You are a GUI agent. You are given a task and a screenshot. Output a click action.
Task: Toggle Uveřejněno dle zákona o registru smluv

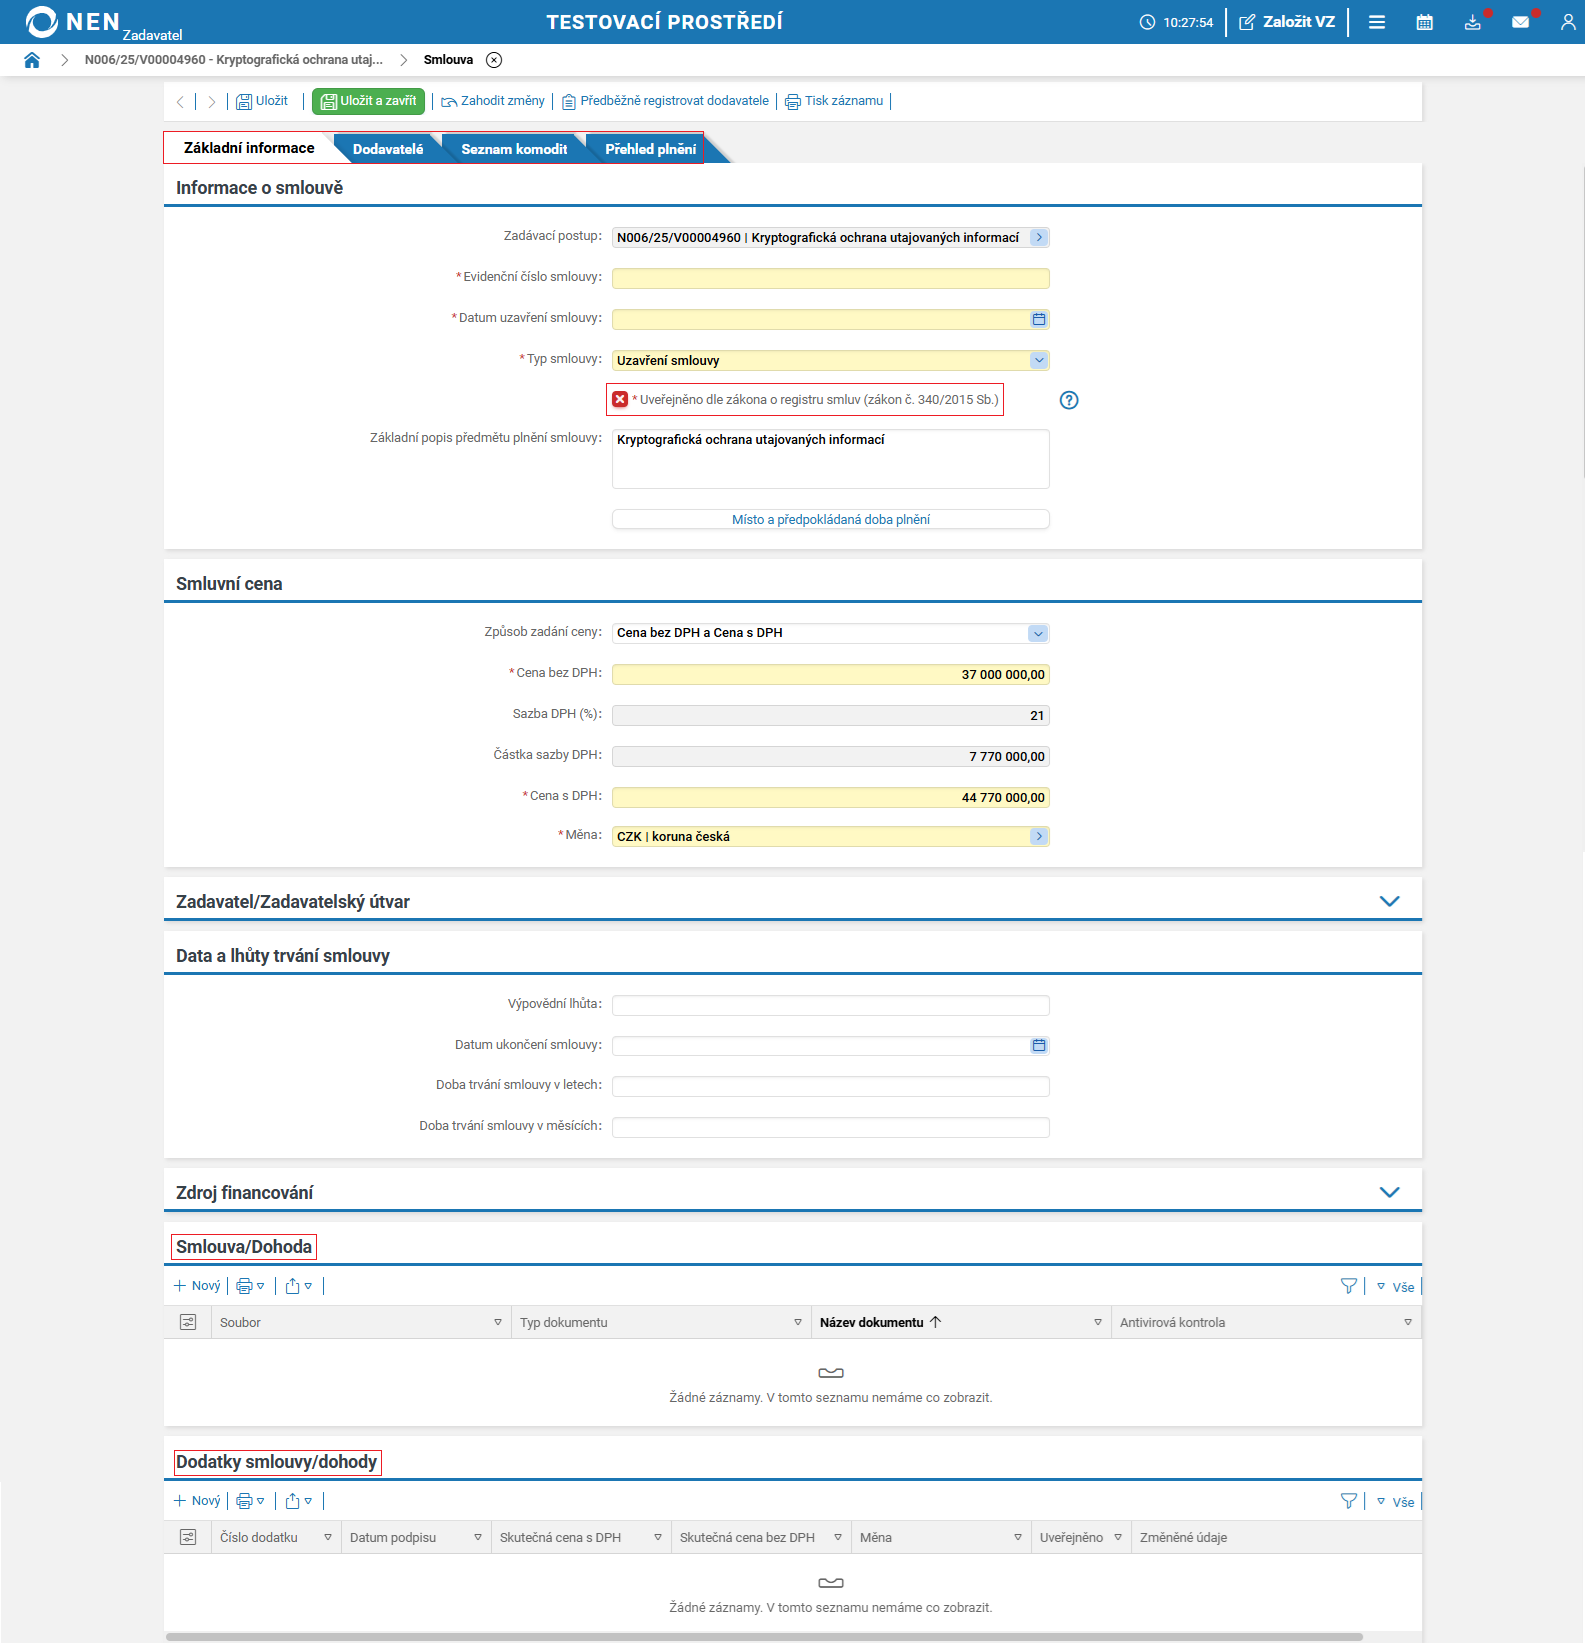pos(620,399)
